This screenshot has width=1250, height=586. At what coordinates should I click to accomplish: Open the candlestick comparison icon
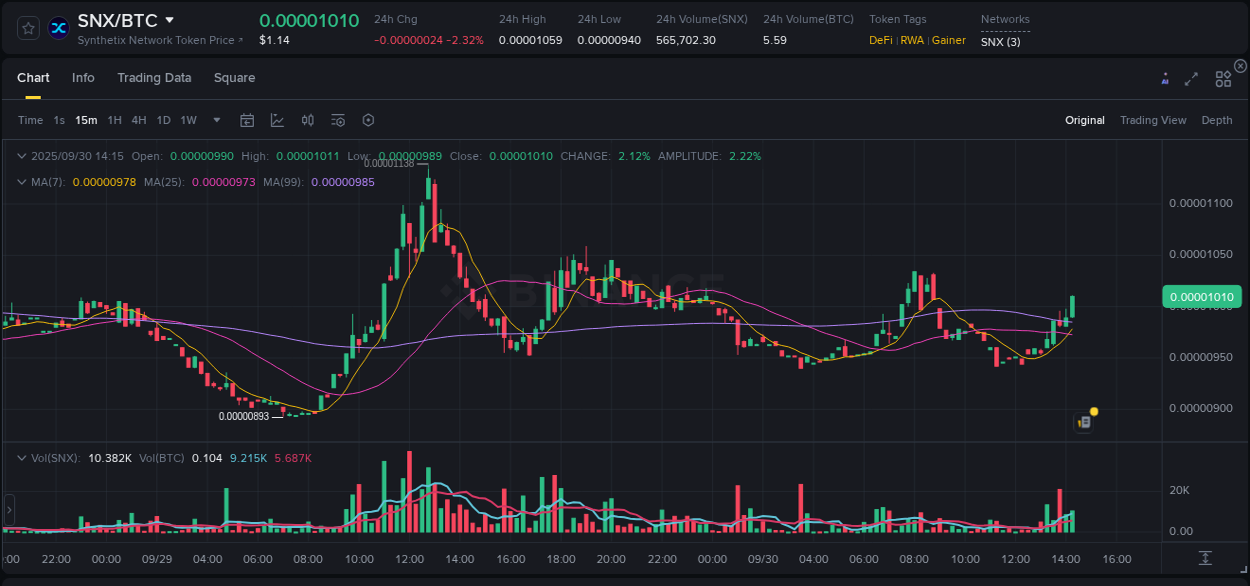click(308, 120)
